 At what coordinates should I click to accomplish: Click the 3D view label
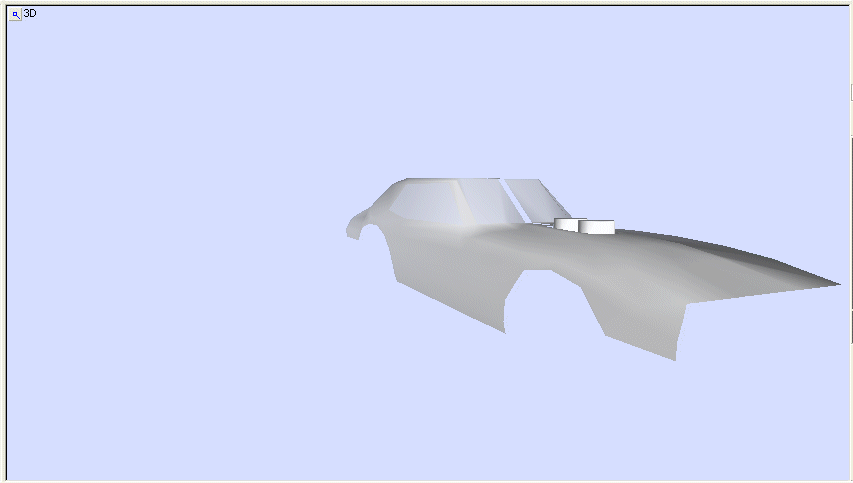tap(30, 15)
